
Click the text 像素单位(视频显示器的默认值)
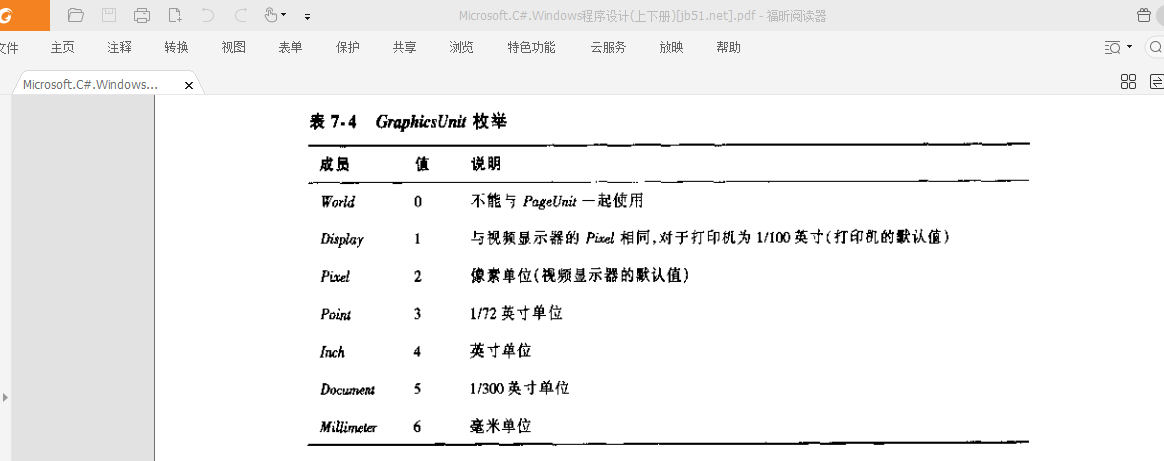coord(578,275)
